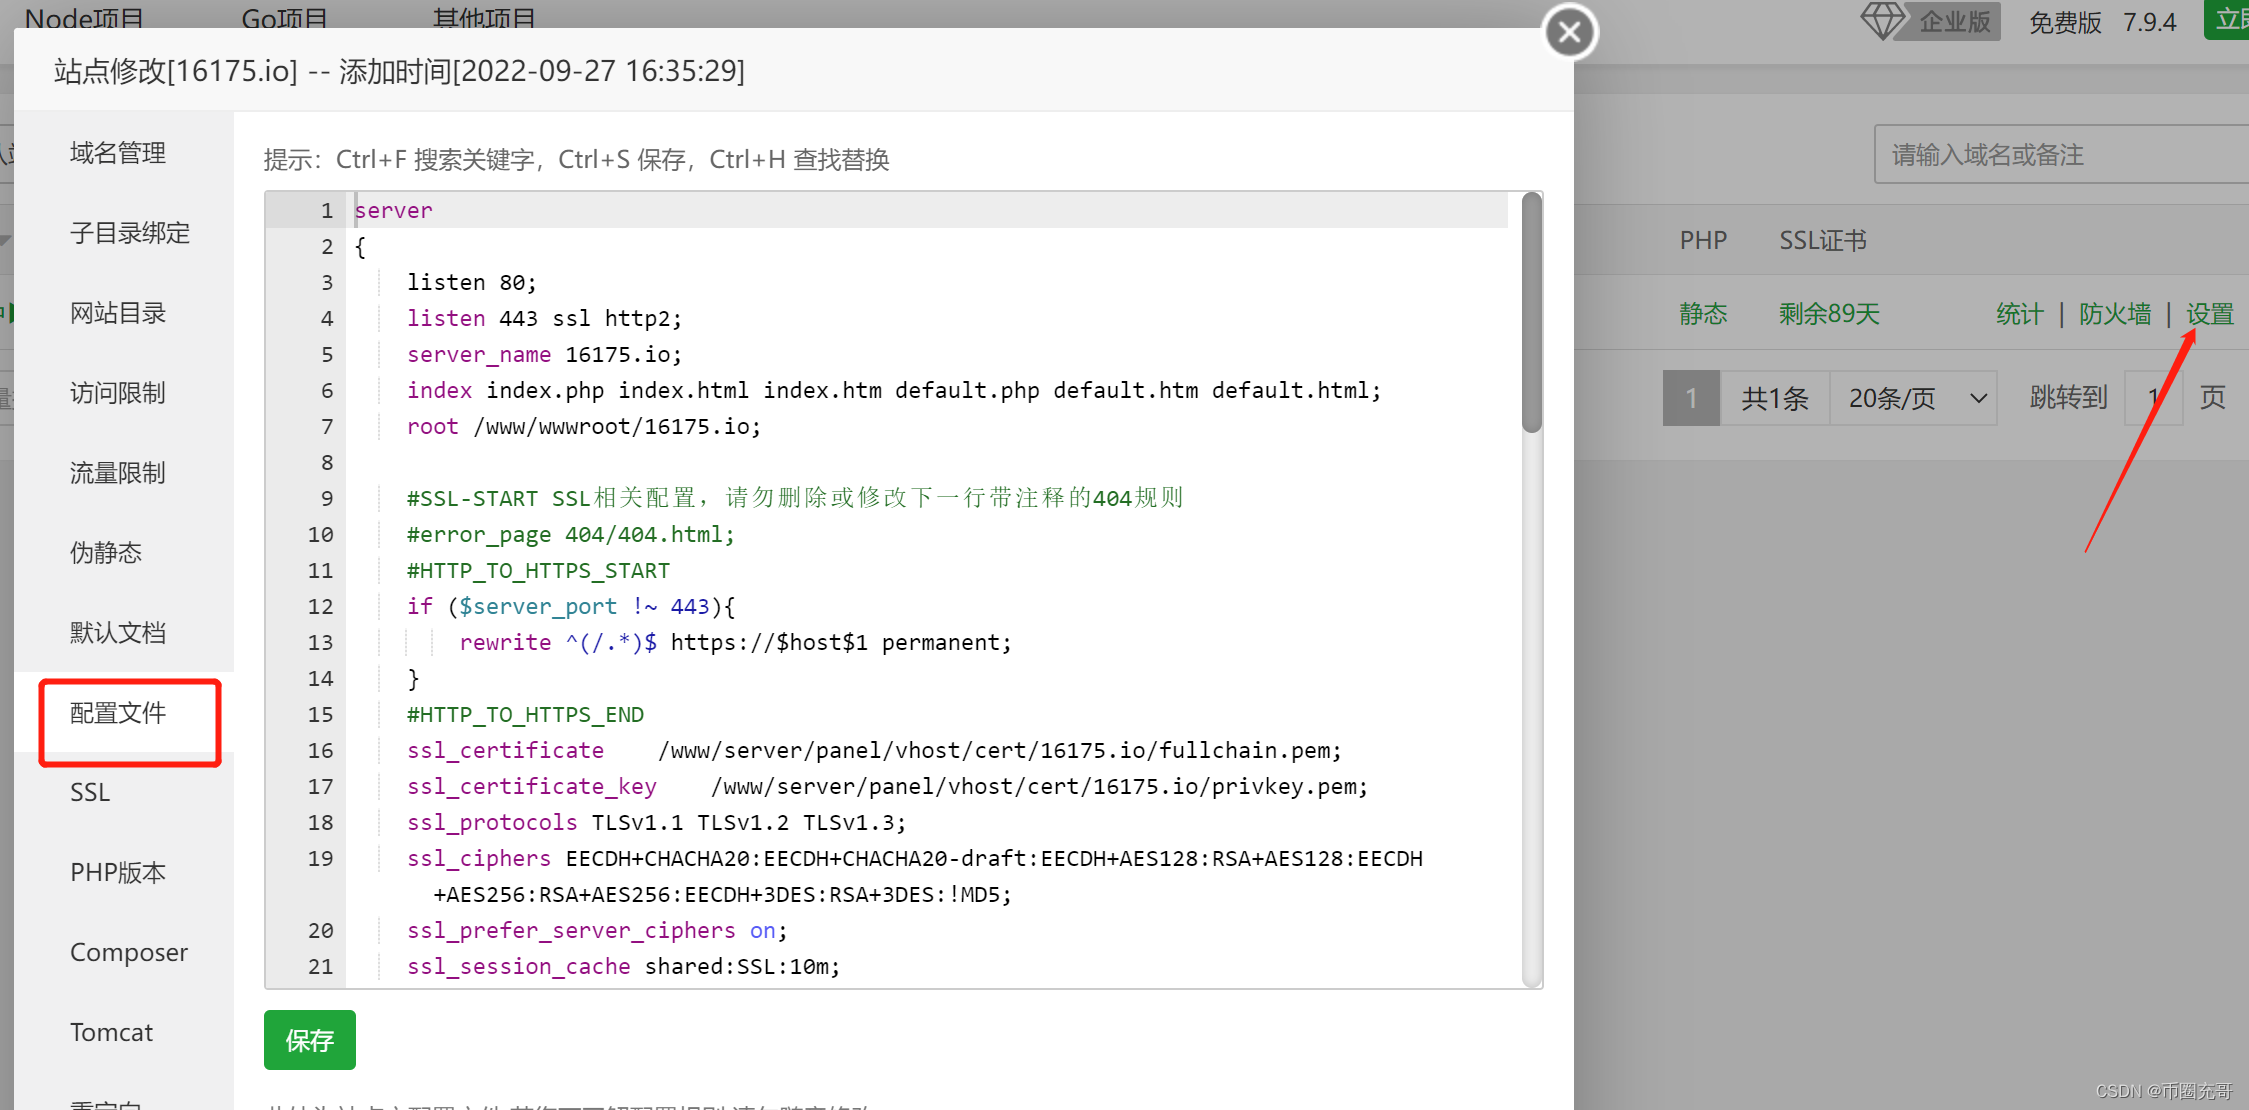Select the 伪静态 sidebar item

[x=106, y=553]
